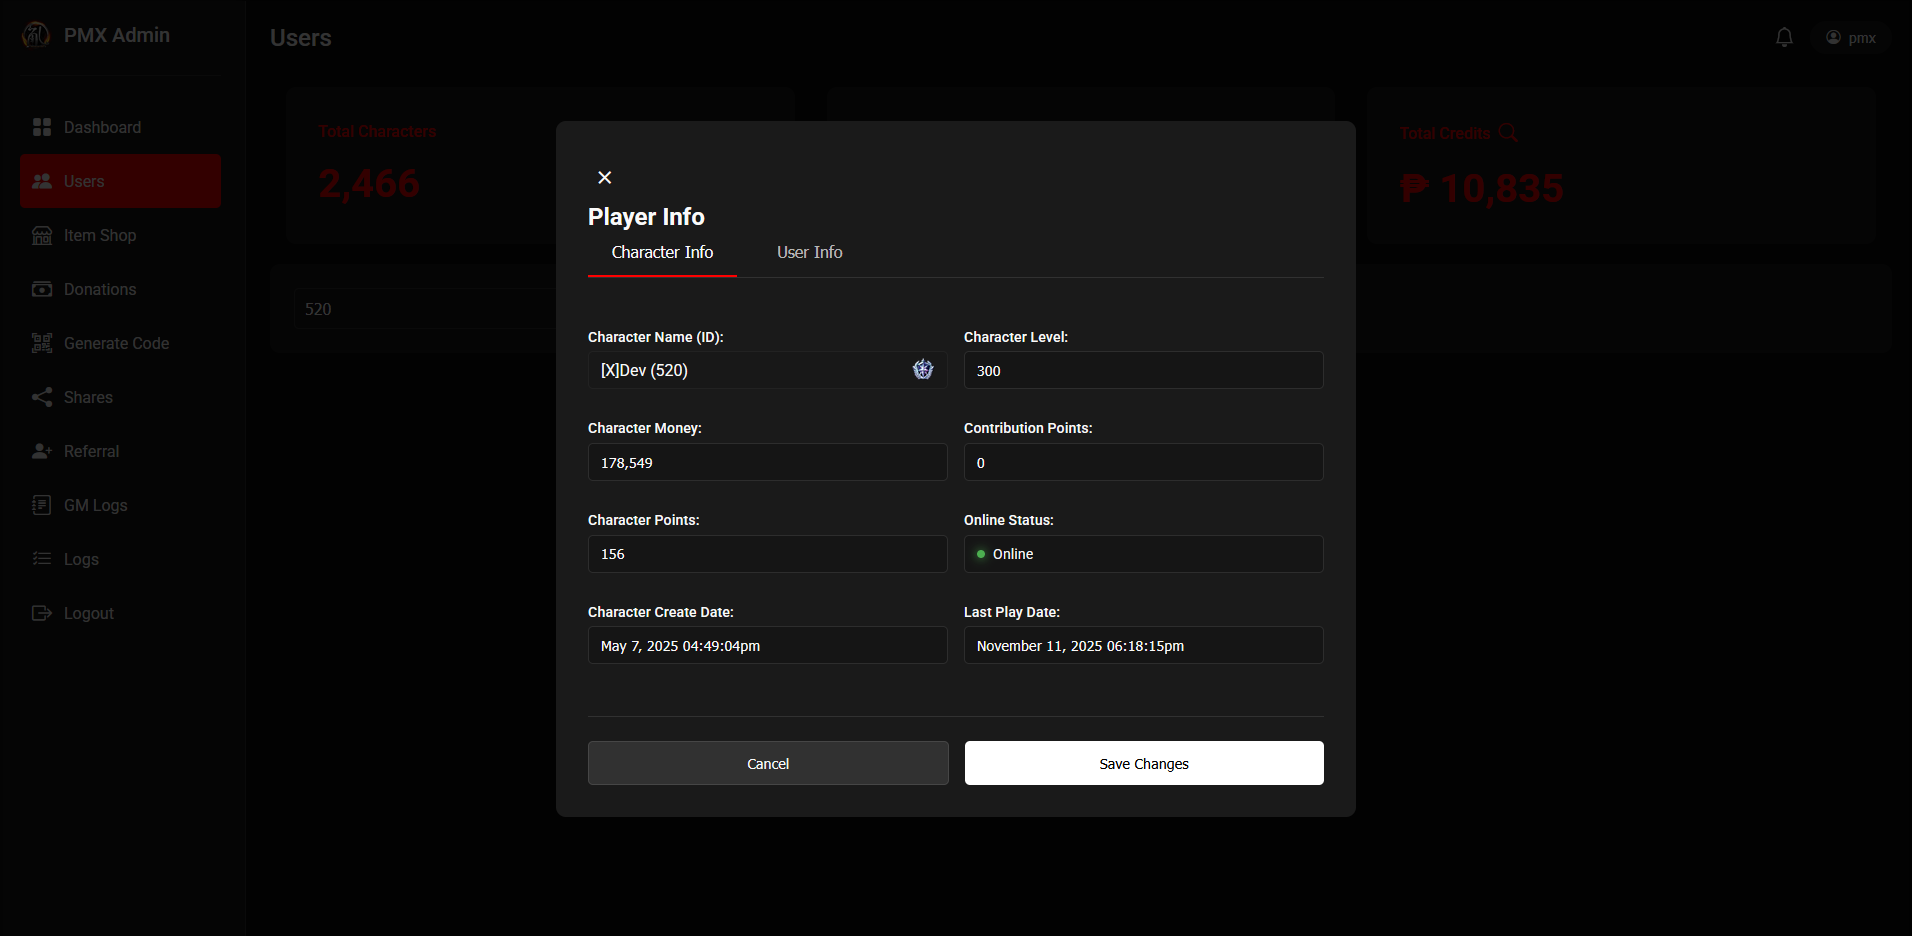The width and height of the screenshot is (1912, 936).
Task: Switch to the User Info tab
Action: [809, 253]
